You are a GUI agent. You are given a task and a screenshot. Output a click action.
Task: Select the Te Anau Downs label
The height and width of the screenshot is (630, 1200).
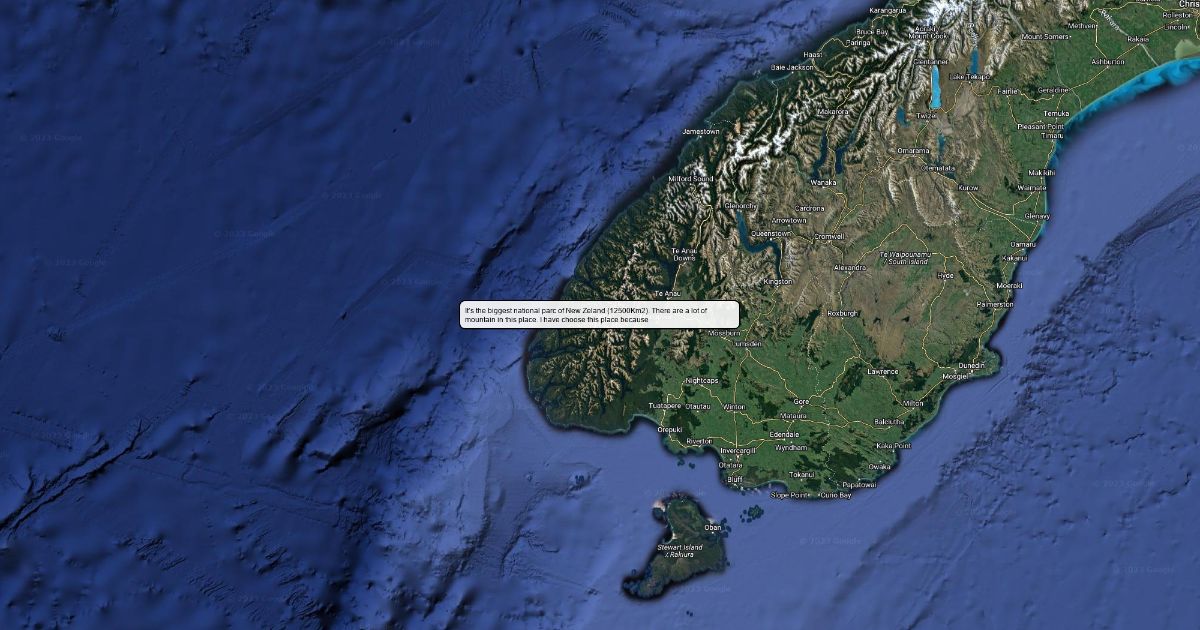coord(684,254)
